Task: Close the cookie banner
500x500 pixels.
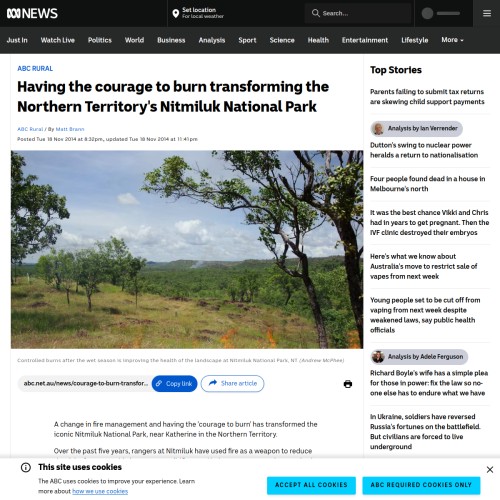Action: (x=490, y=470)
